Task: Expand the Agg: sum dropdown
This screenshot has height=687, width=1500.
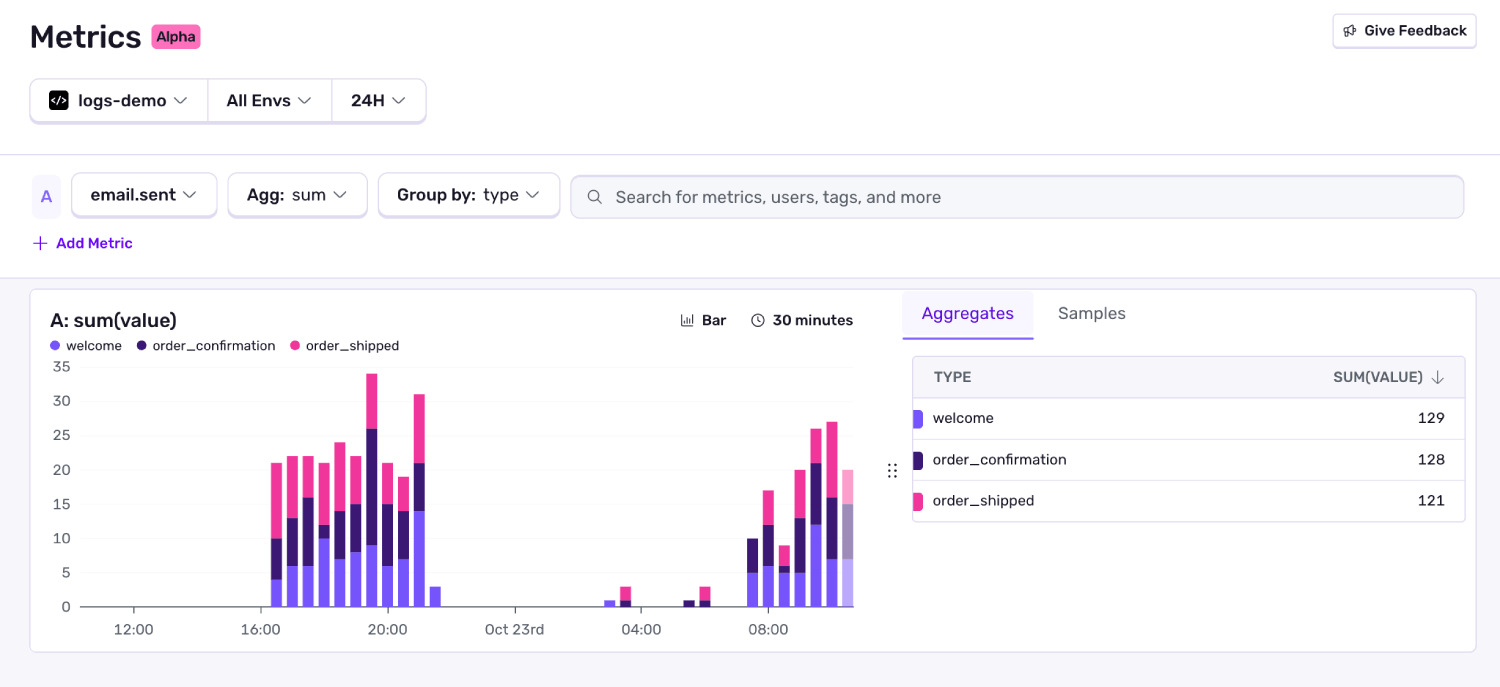Action: coord(297,194)
